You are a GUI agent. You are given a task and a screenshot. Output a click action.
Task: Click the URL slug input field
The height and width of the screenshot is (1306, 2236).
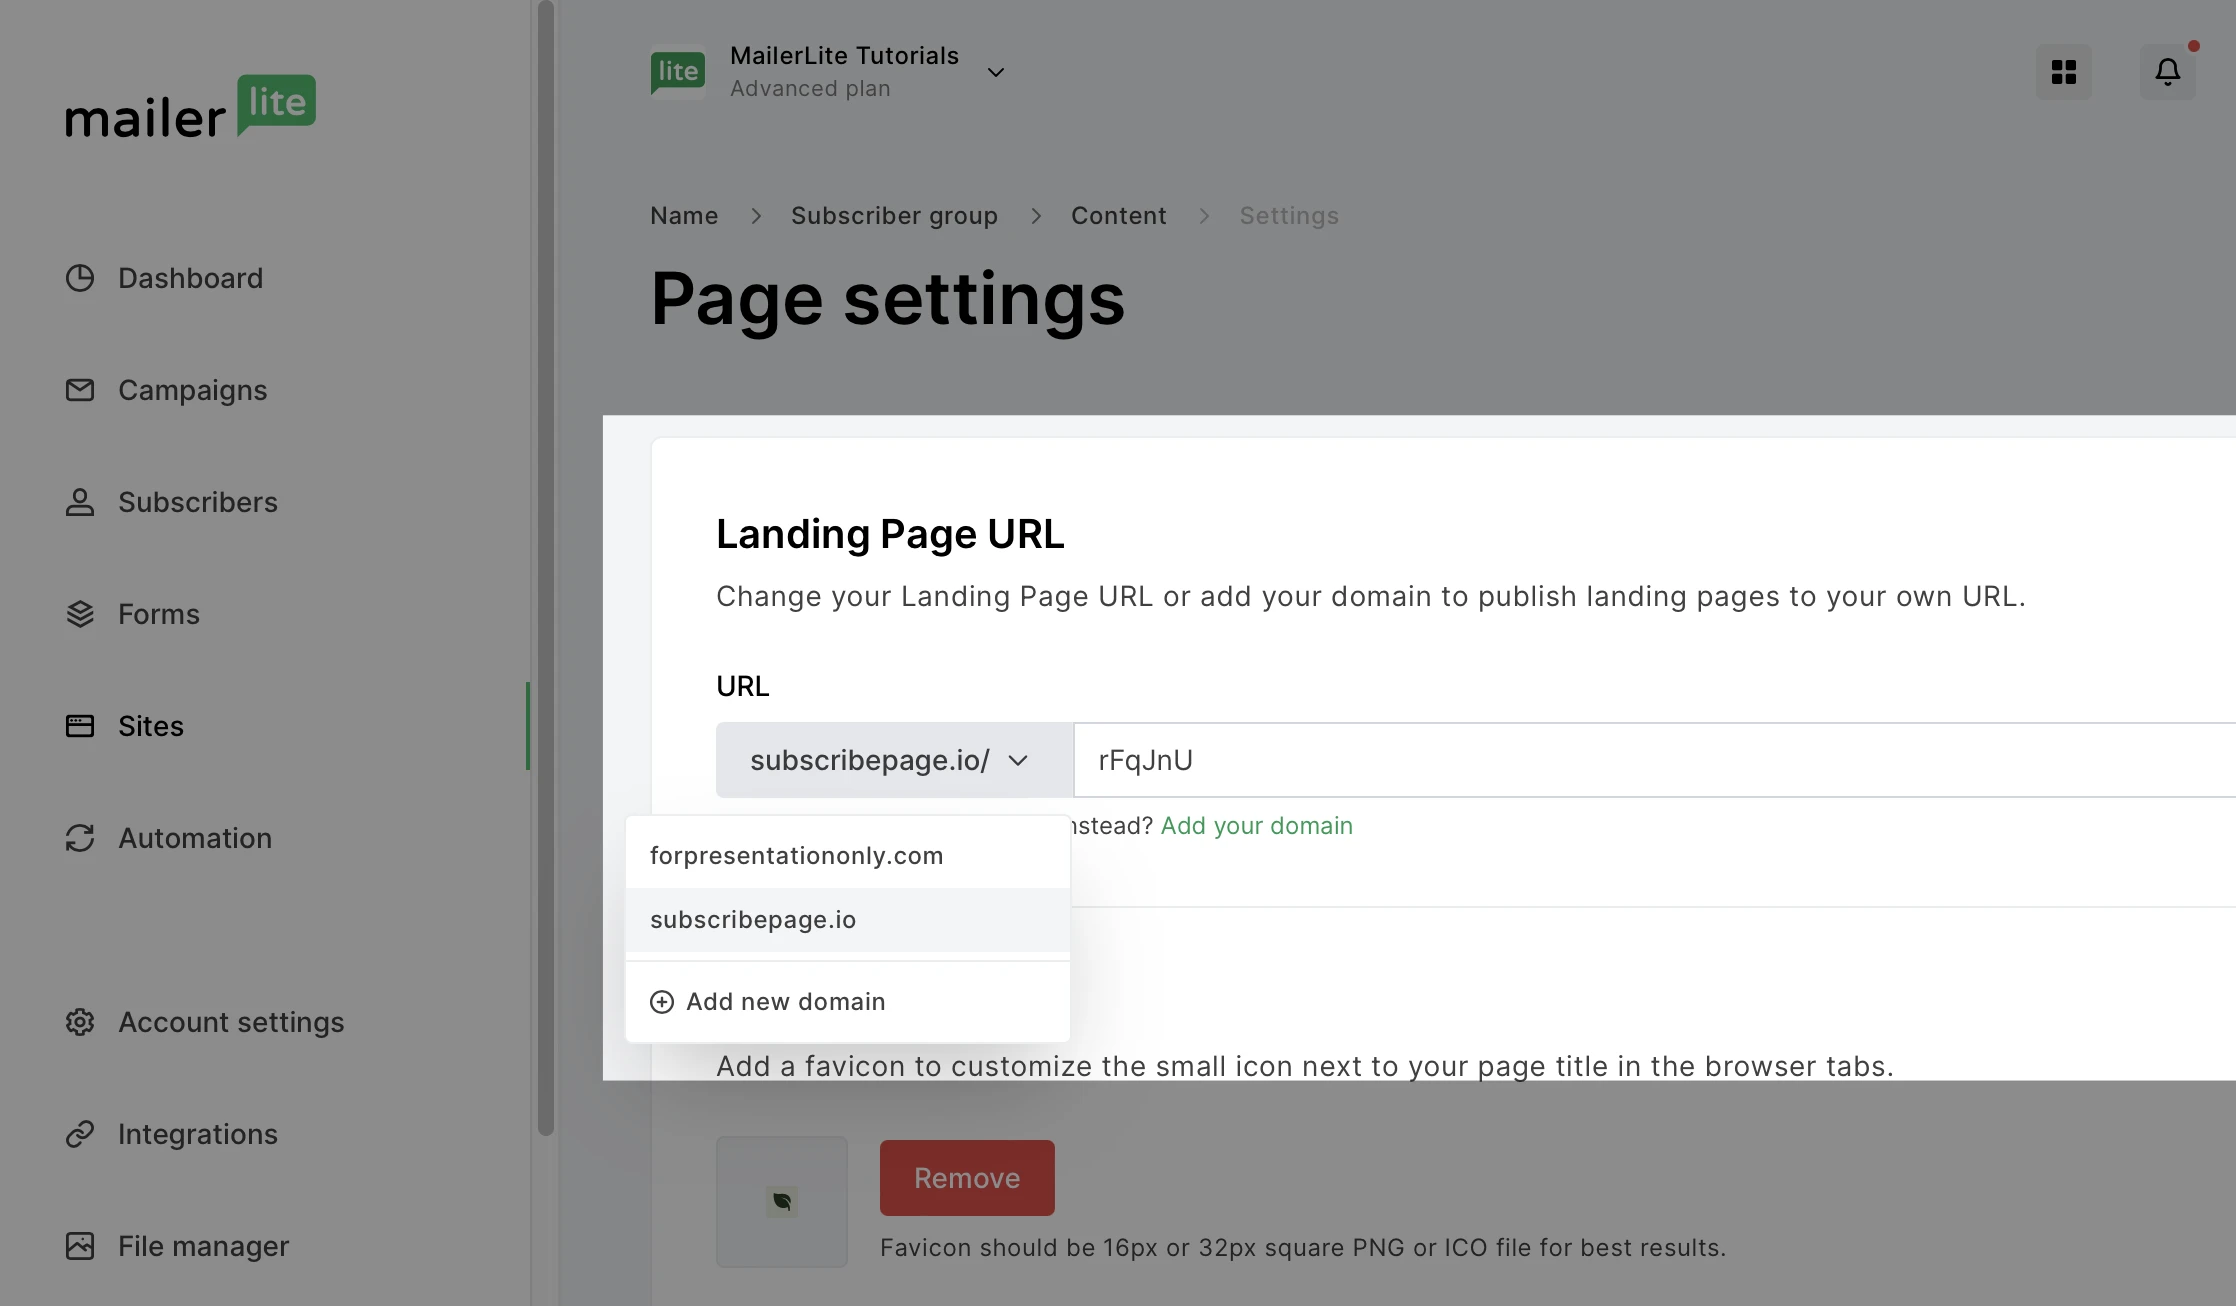(x=1600, y=760)
